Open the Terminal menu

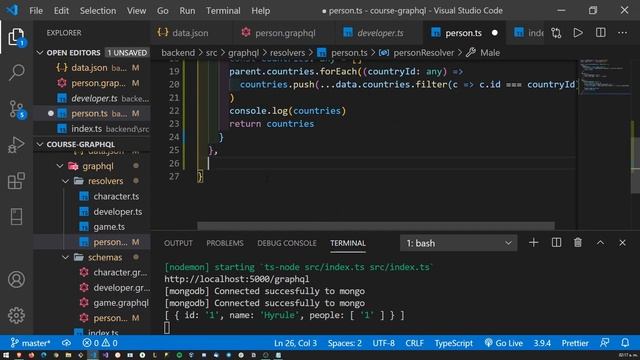pyautogui.click(x=223, y=11)
